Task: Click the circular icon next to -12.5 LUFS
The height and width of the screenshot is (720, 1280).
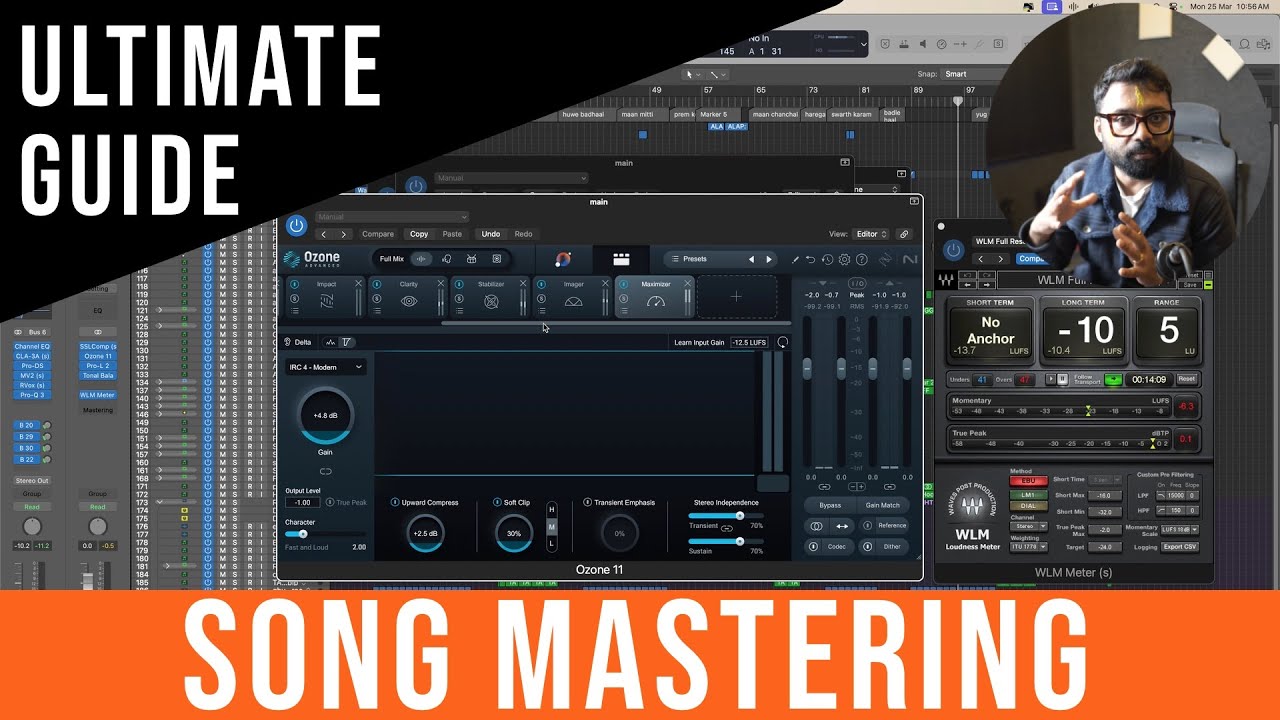Action: click(782, 342)
